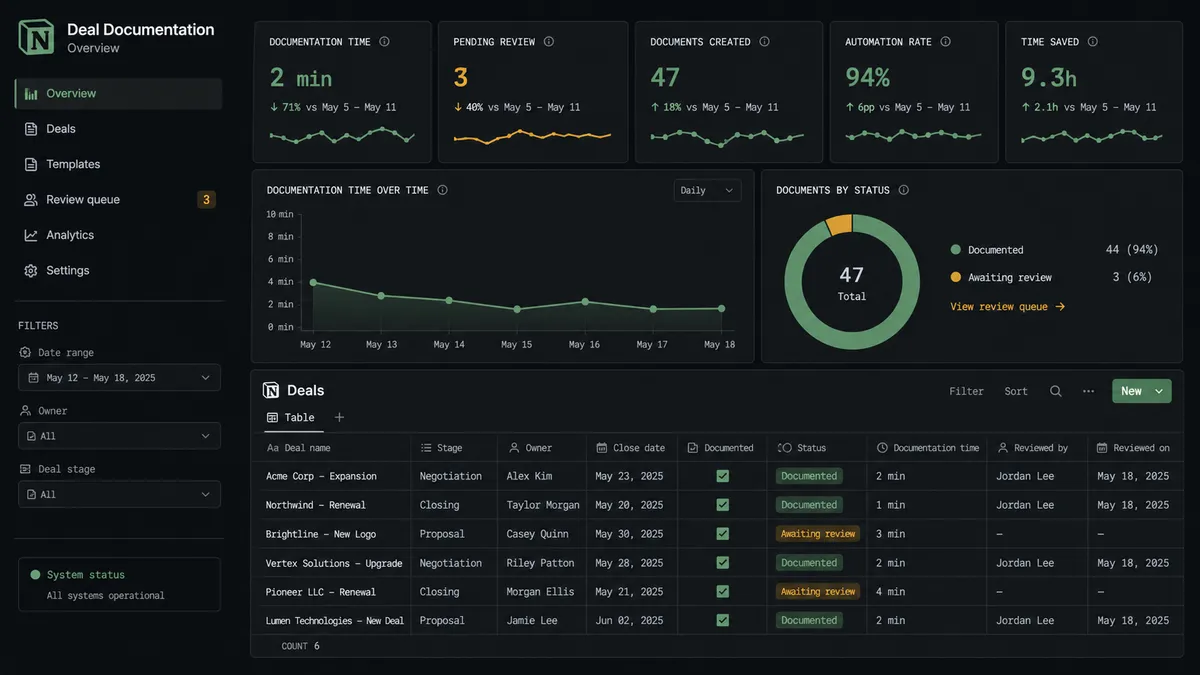Open the Close date column header menu
The height and width of the screenshot is (675, 1200).
coord(631,448)
